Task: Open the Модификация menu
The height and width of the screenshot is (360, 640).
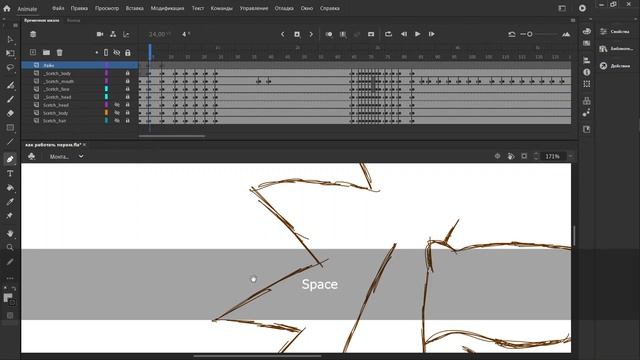Action: point(167,8)
